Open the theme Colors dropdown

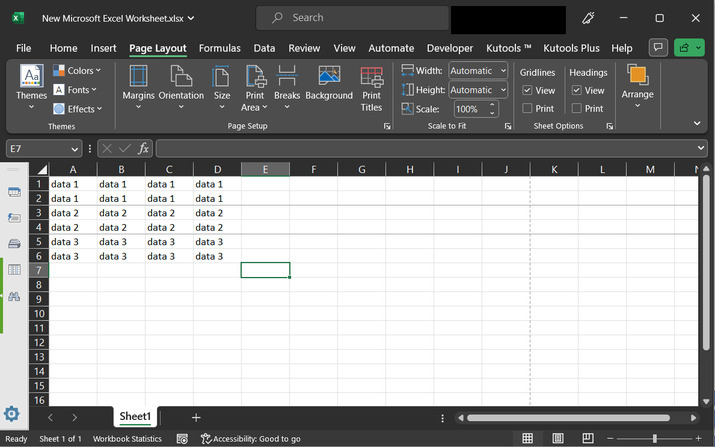point(77,71)
